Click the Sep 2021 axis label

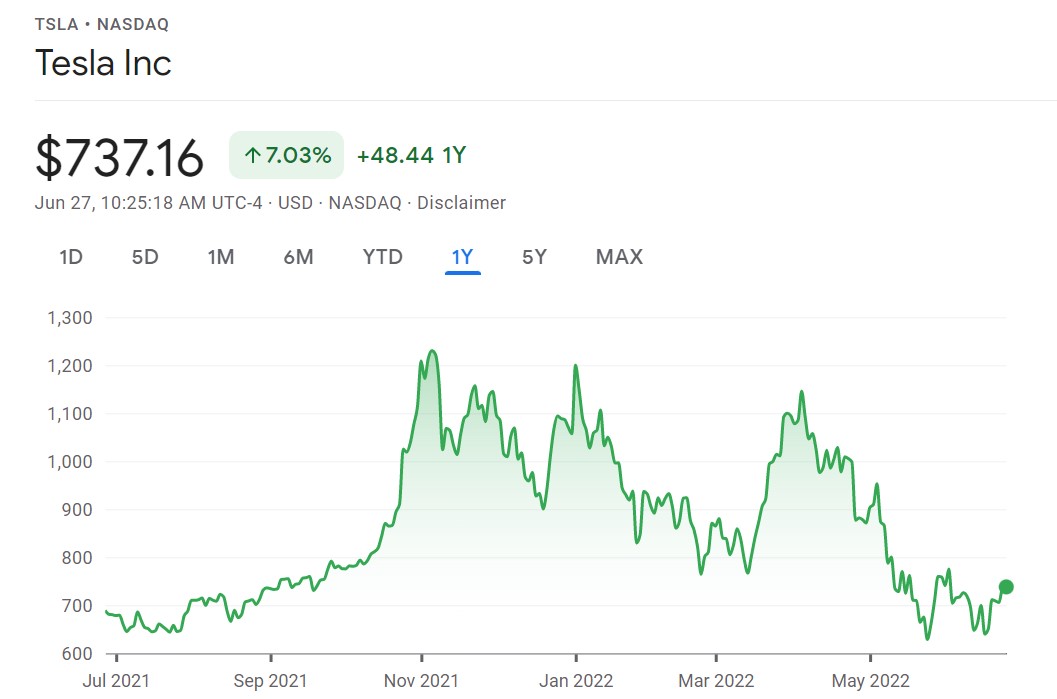pos(270,681)
